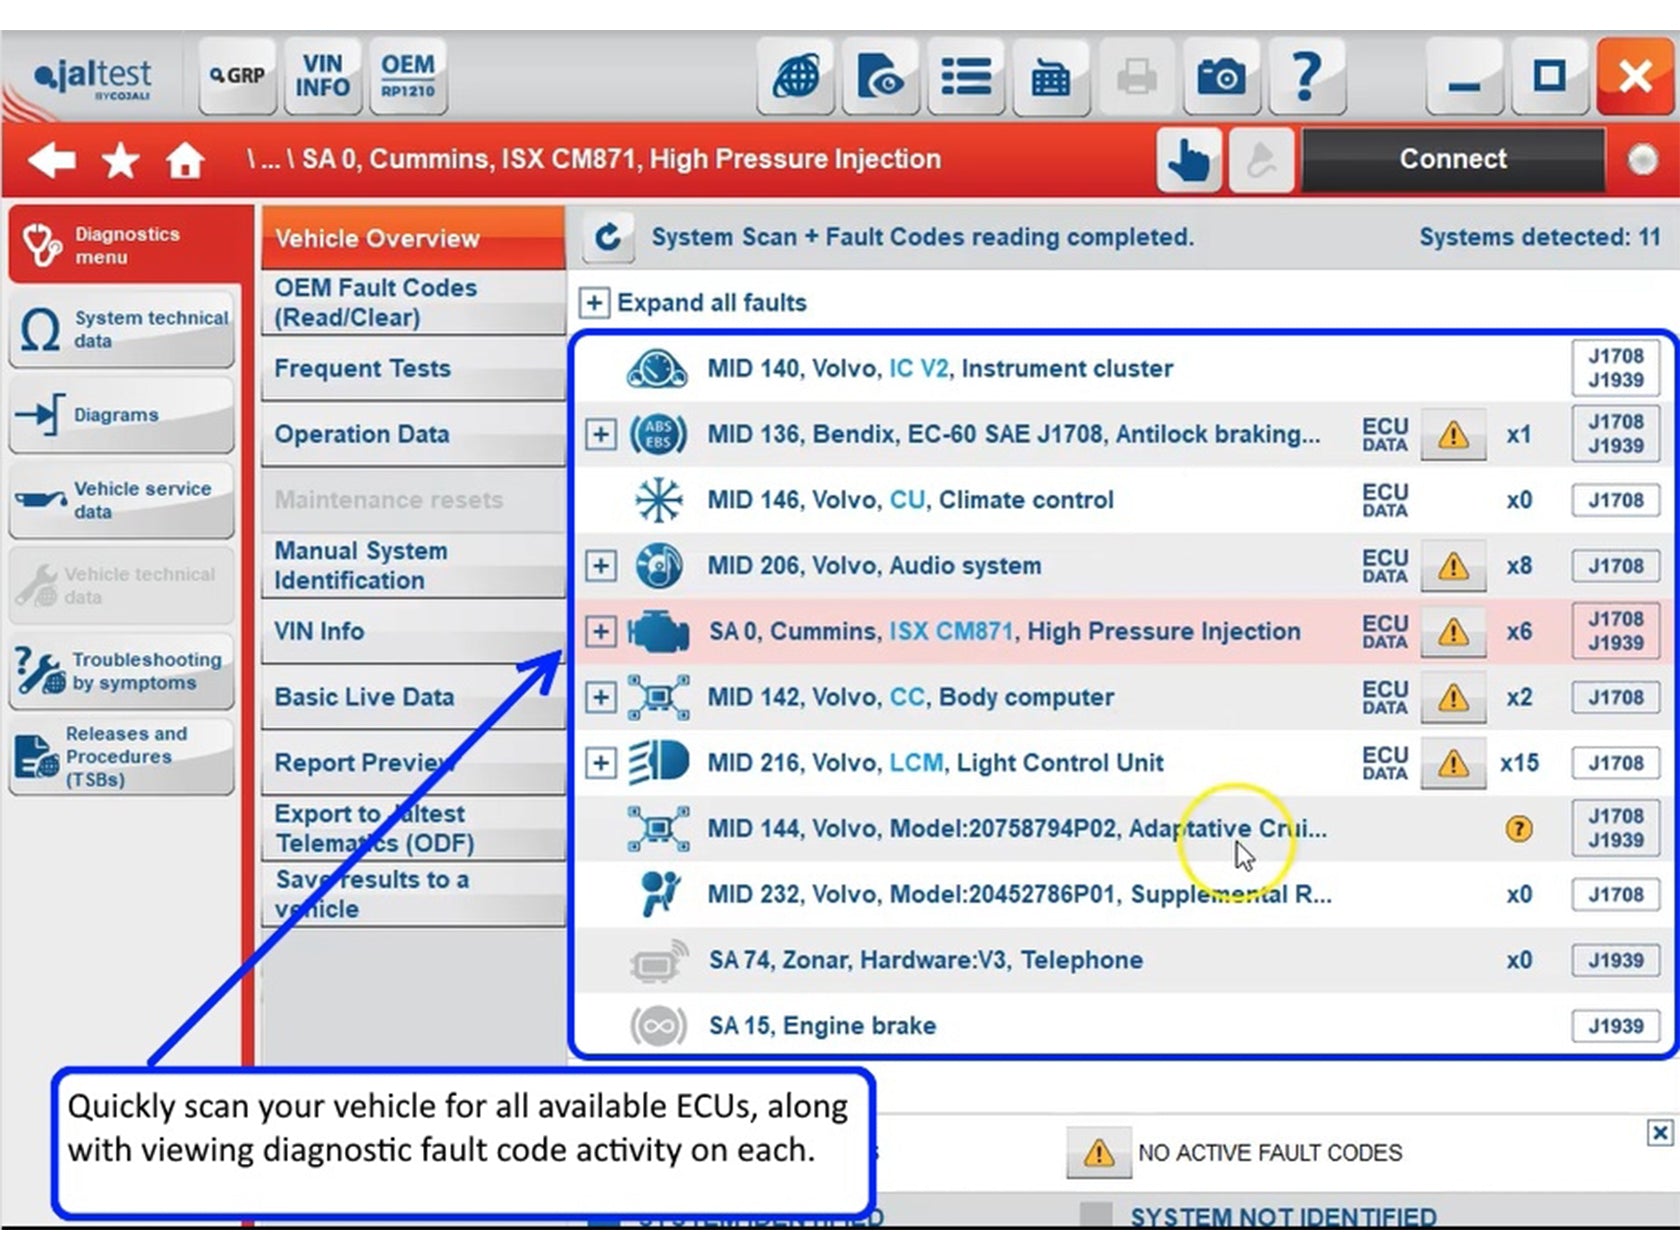
Task: Click the printer icon
Action: coord(1136,76)
